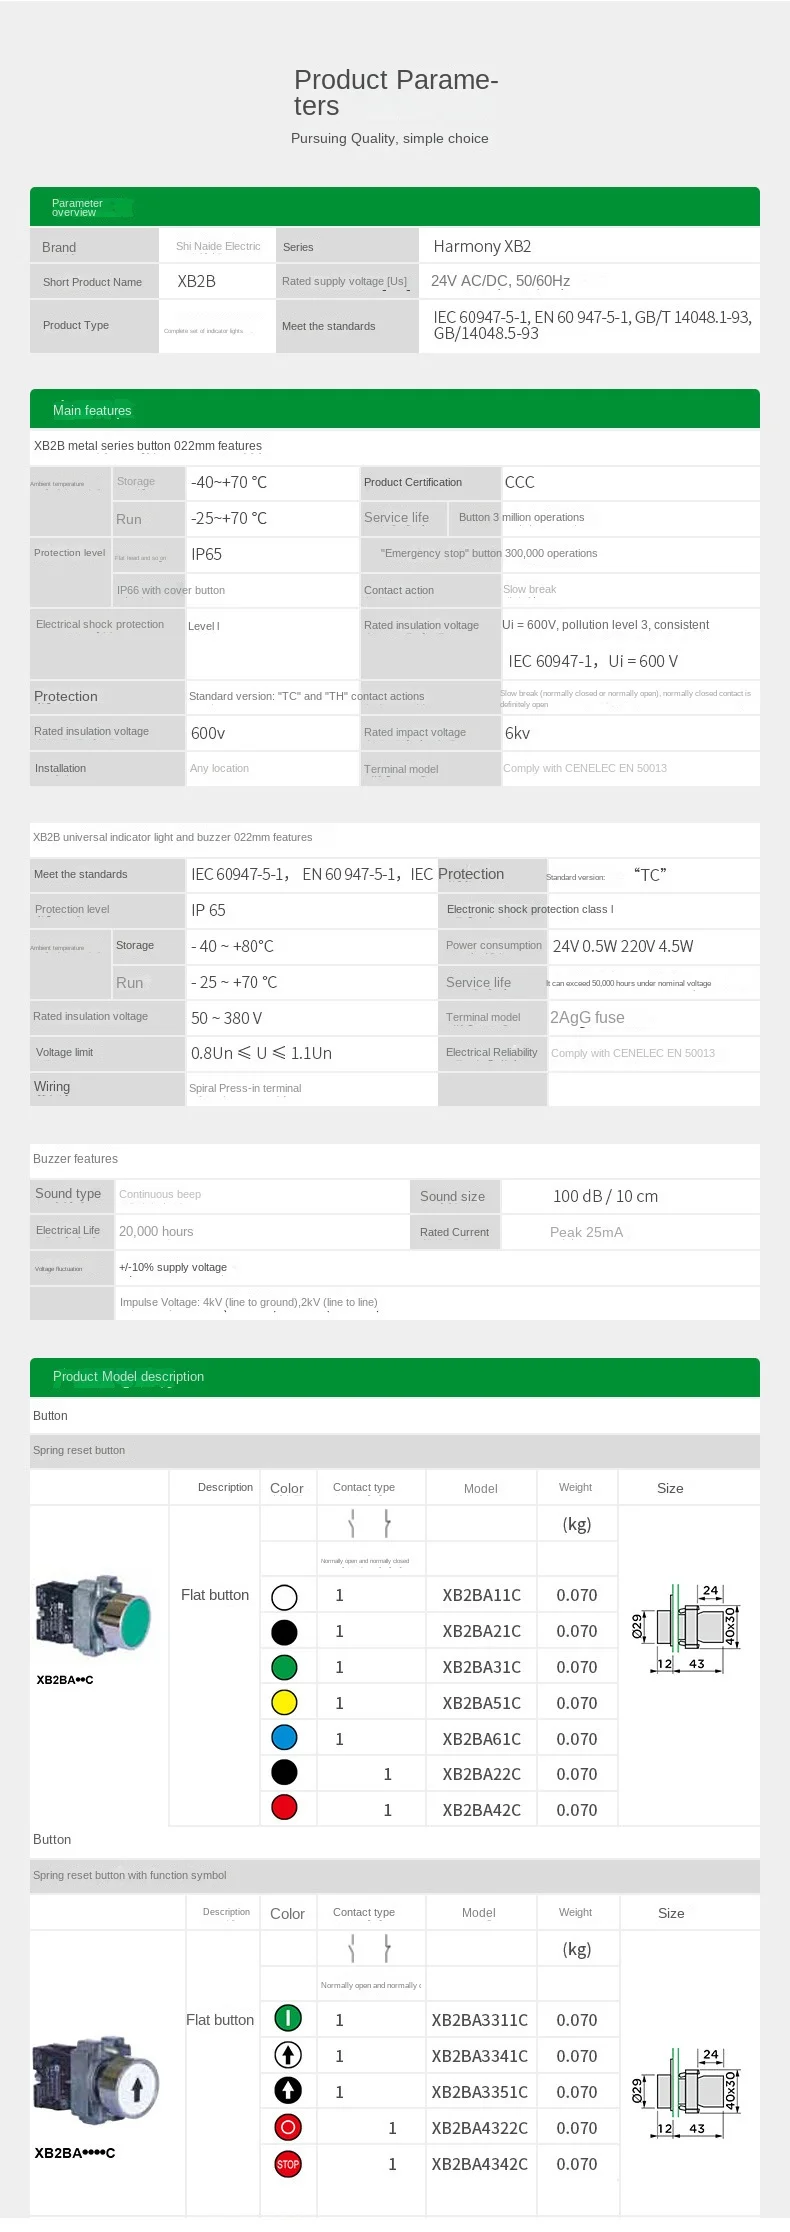Viewport: 790px width, 2232px height.
Task: Click XB2B universal indicator light and buzzer heading
Action: [x=172, y=837]
